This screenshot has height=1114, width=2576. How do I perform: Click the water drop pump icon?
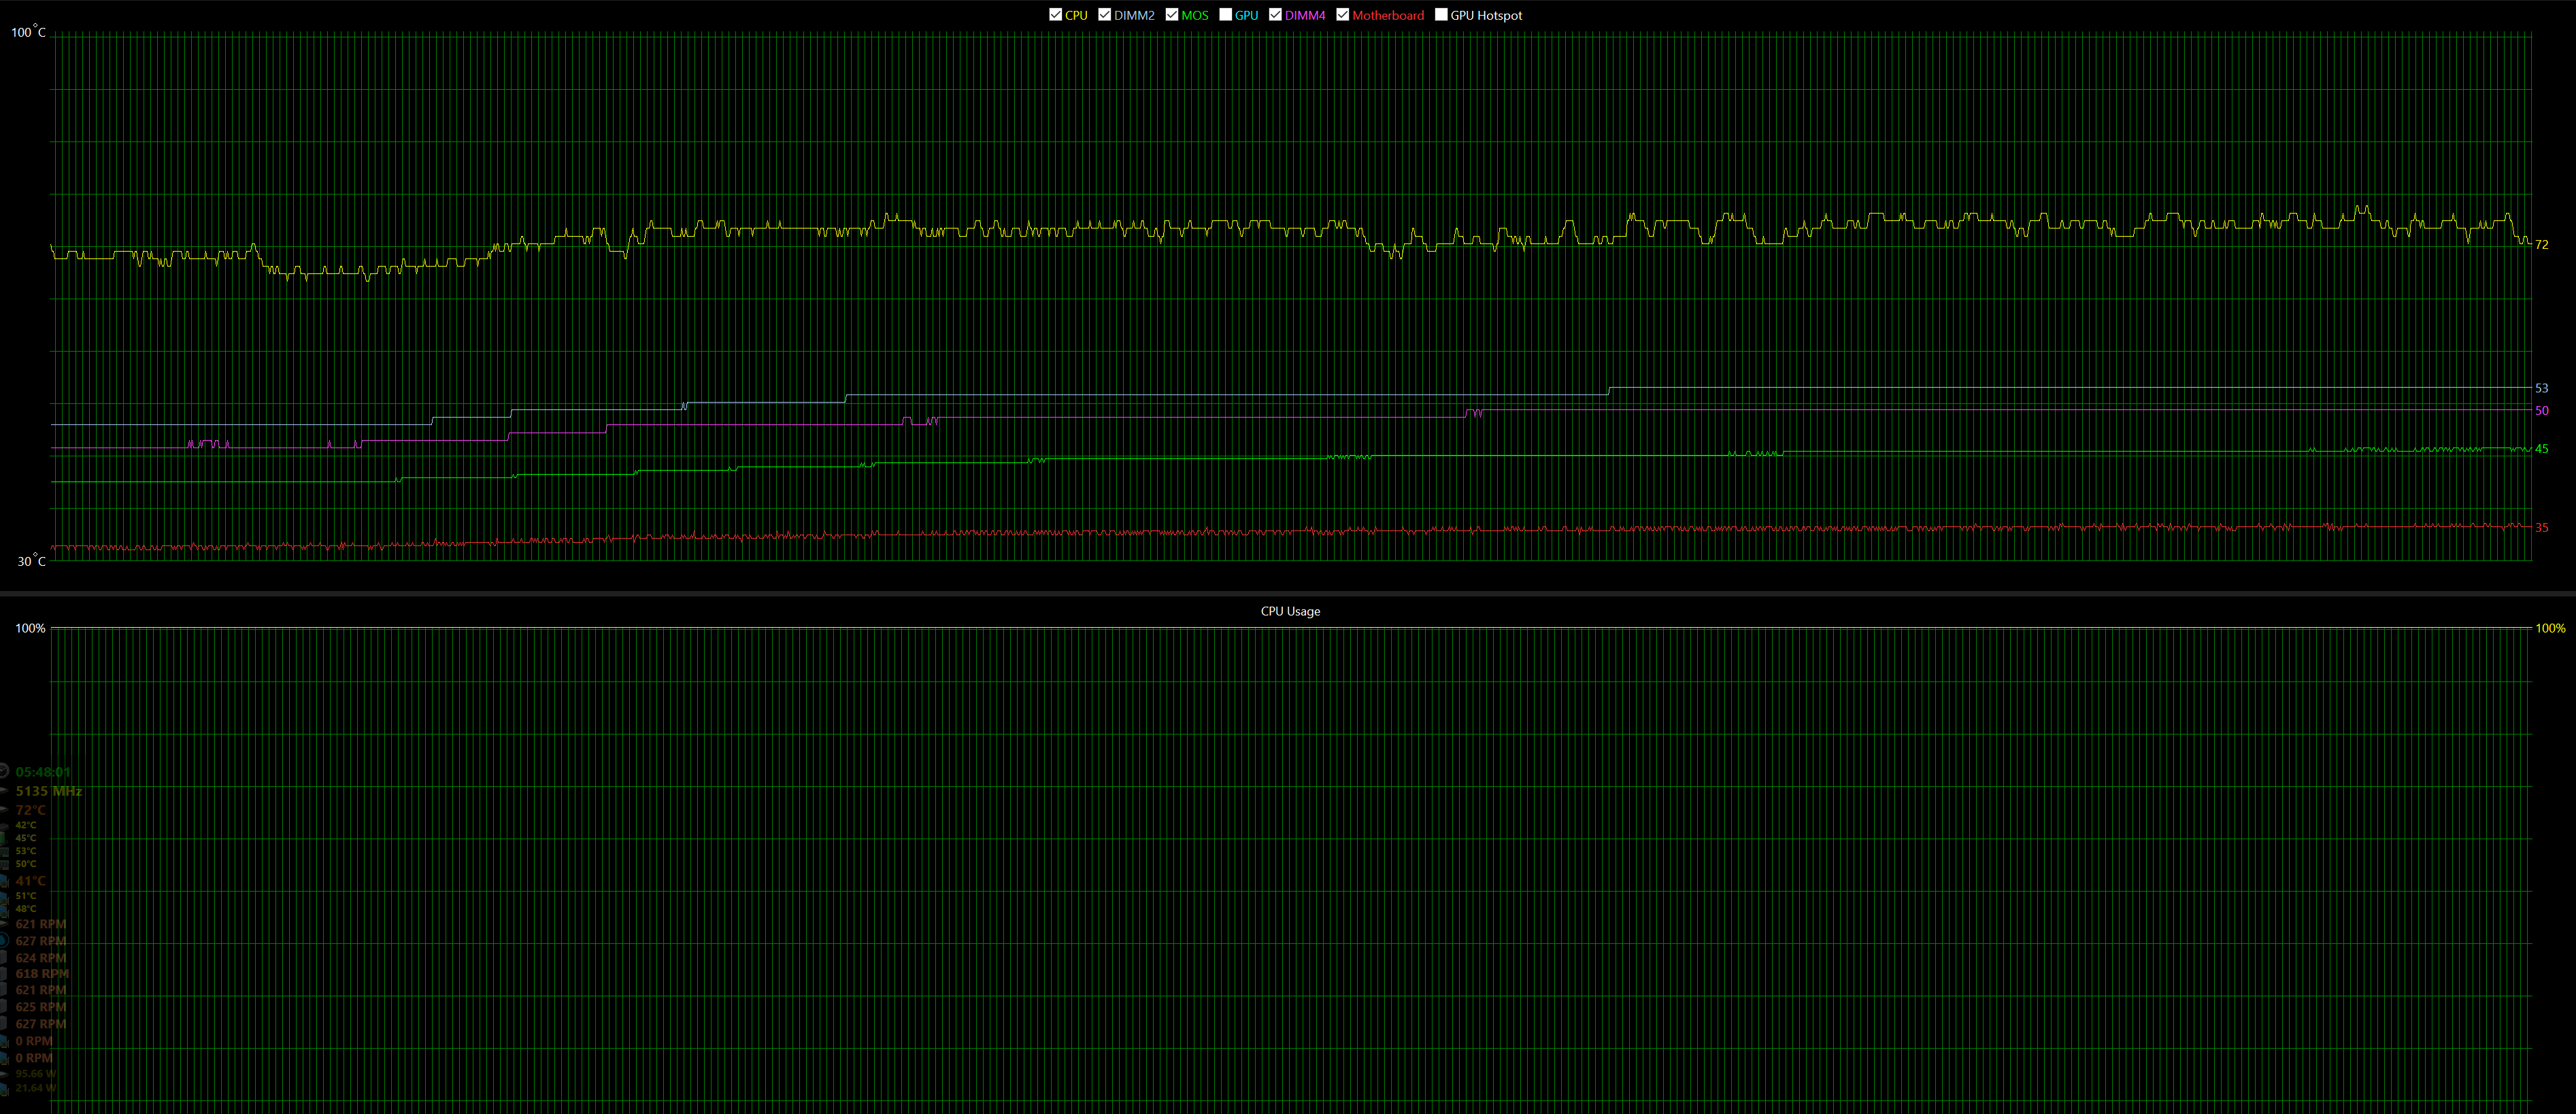[x=3, y=941]
